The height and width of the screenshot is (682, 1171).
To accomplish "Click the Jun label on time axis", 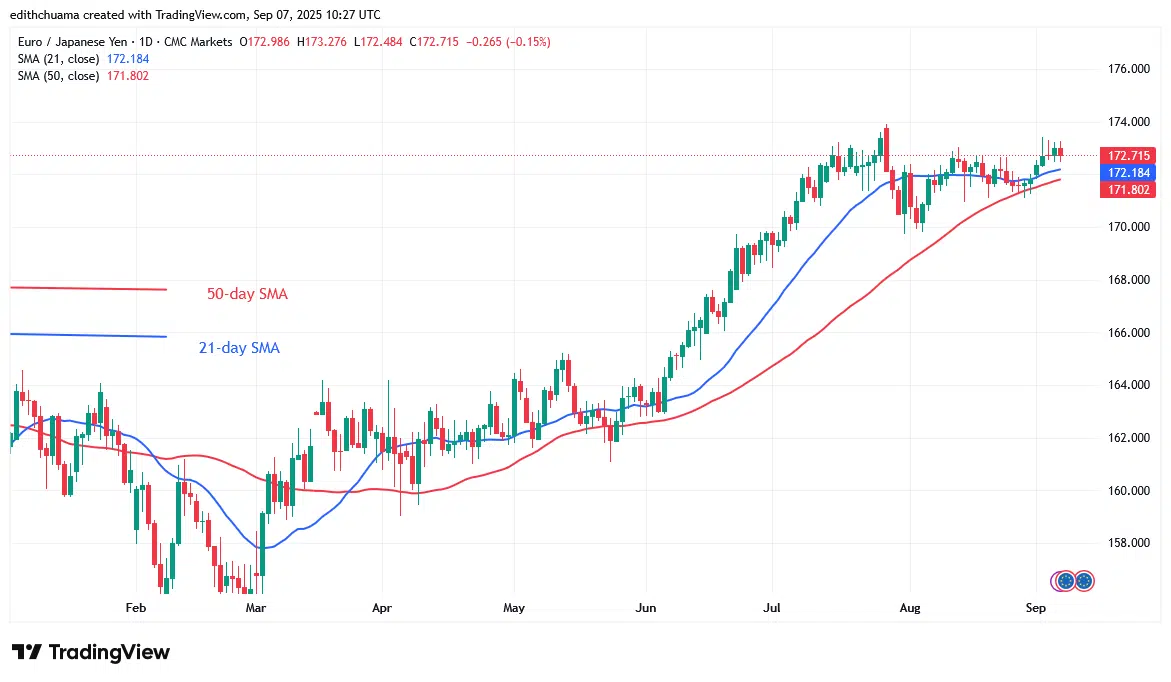I will [x=645, y=608].
